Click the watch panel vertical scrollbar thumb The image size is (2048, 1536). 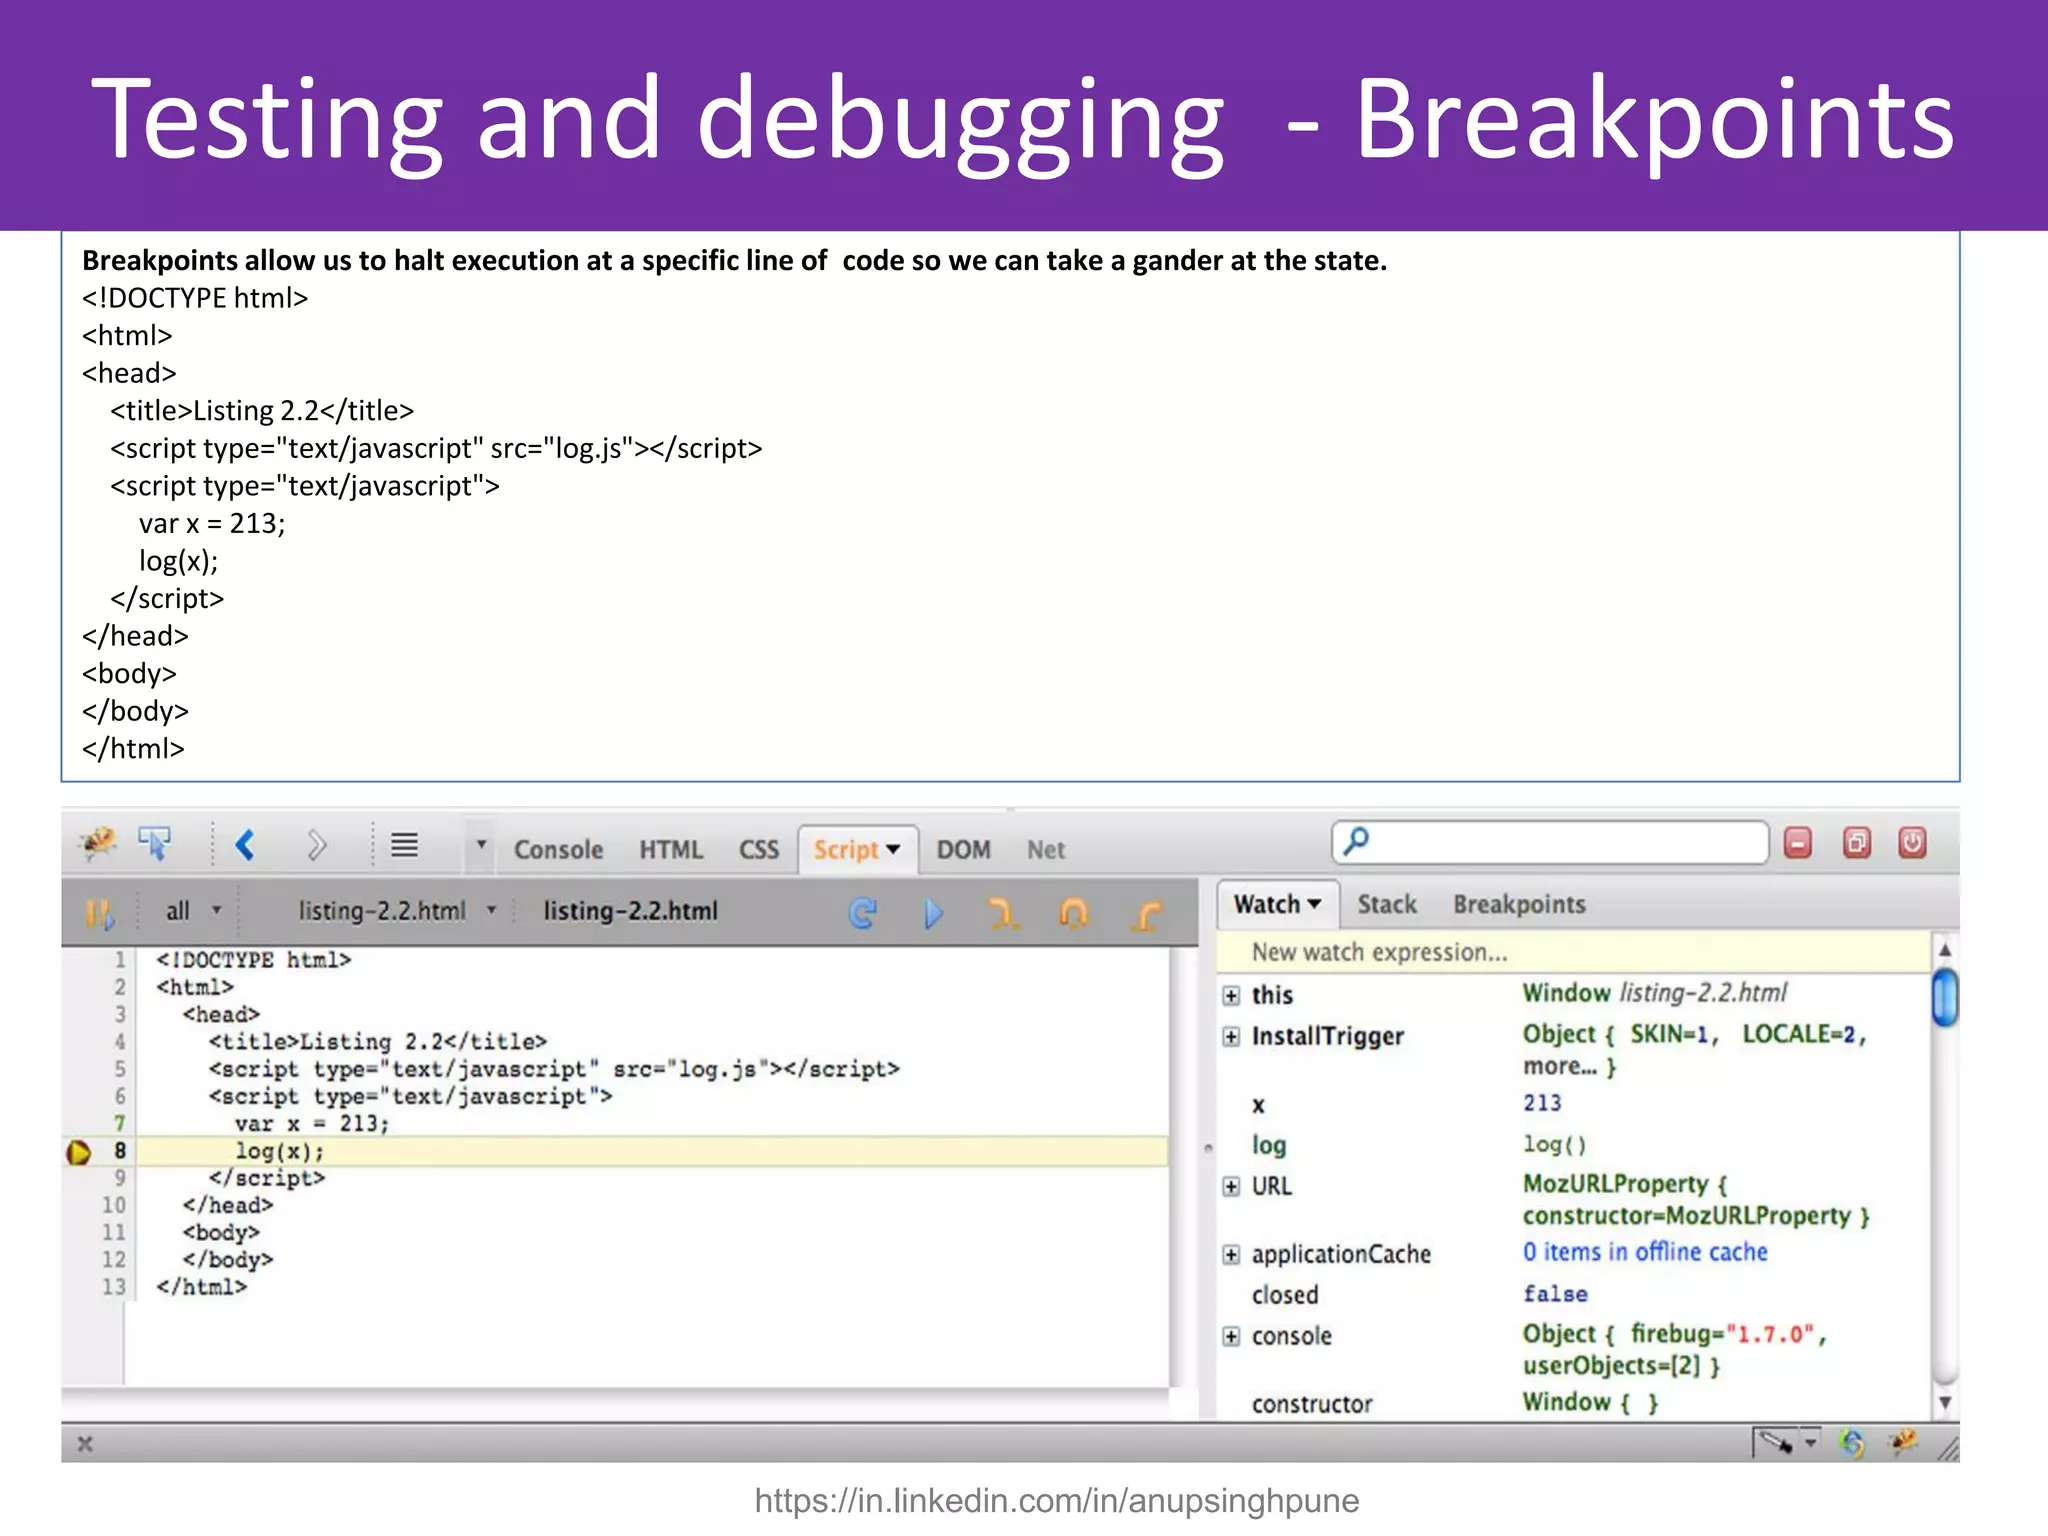(1944, 998)
